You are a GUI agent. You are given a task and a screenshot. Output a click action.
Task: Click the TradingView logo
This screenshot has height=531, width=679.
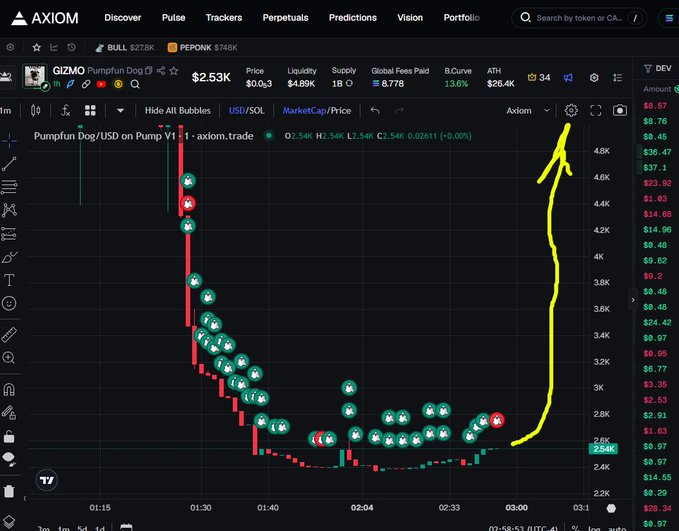pos(46,480)
